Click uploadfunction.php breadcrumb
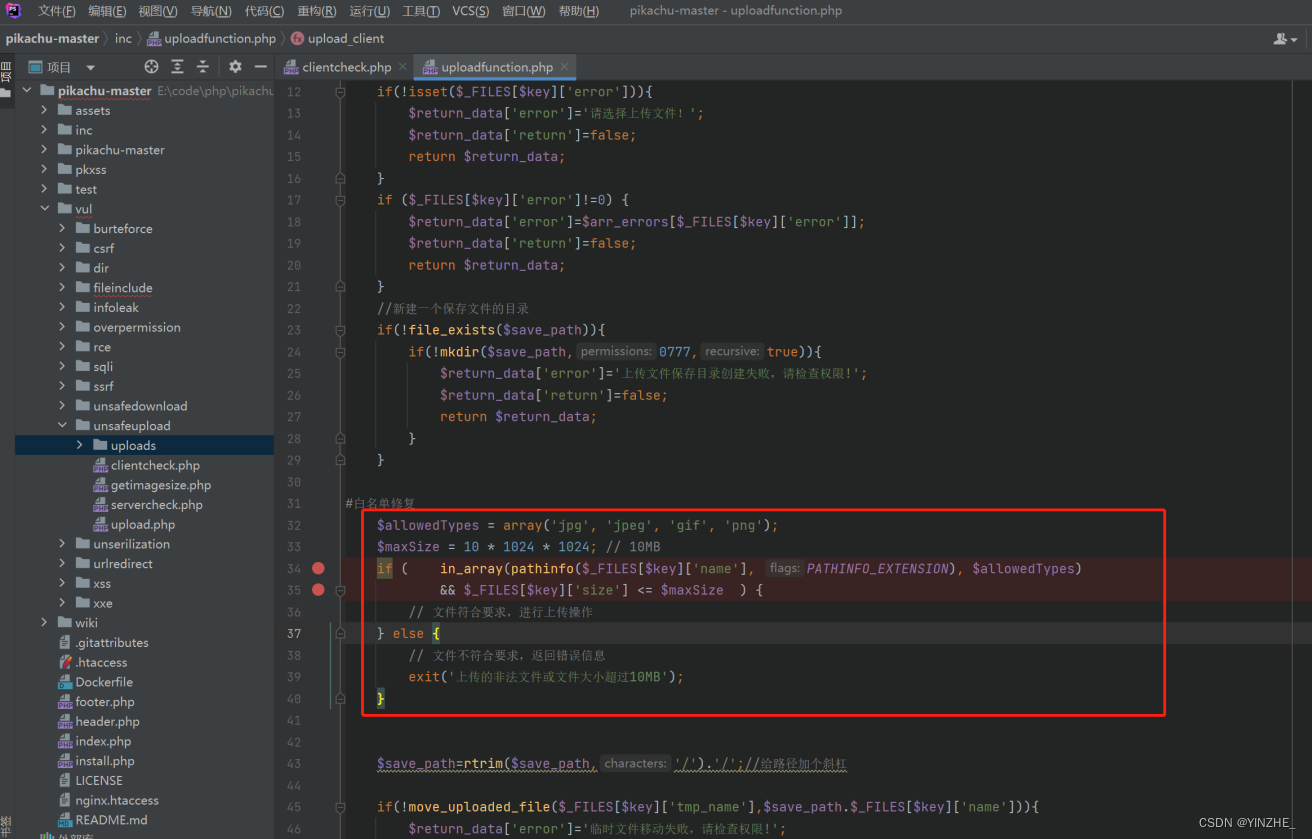The width and height of the screenshot is (1312, 839). [x=212, y=39]
